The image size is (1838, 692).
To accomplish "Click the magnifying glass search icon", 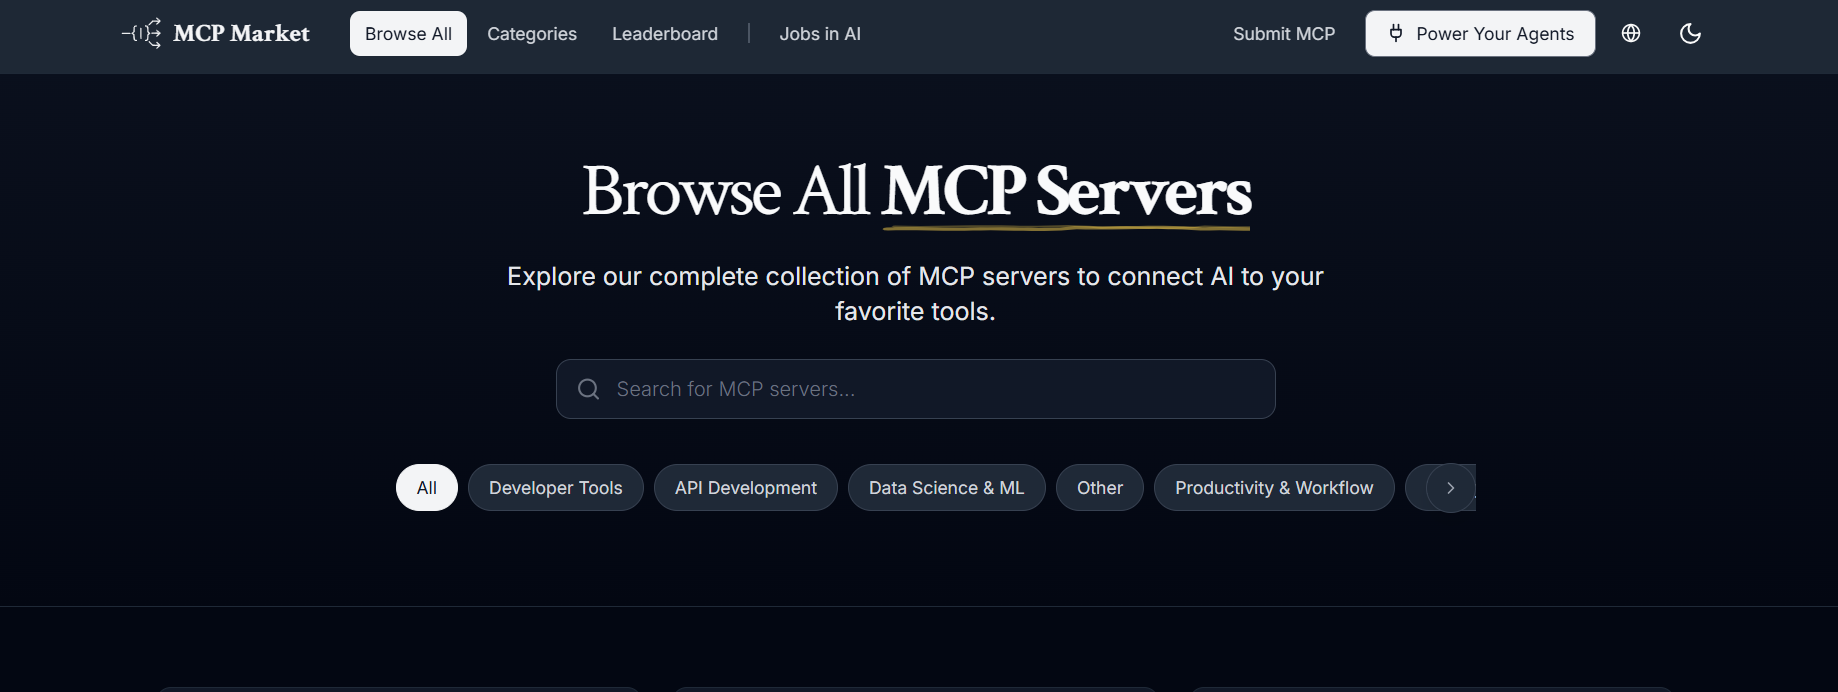I will coord(589,389).
